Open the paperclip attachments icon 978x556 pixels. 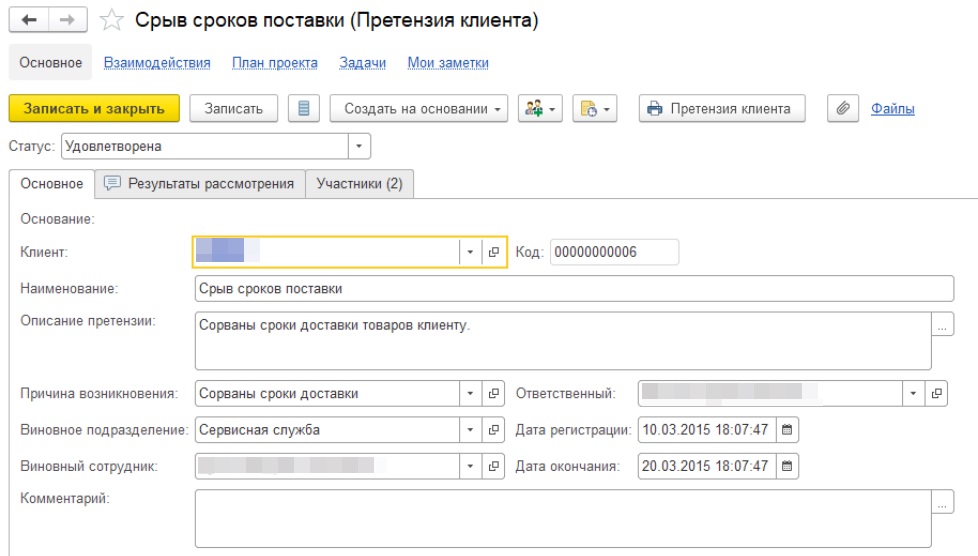point(843,109)
